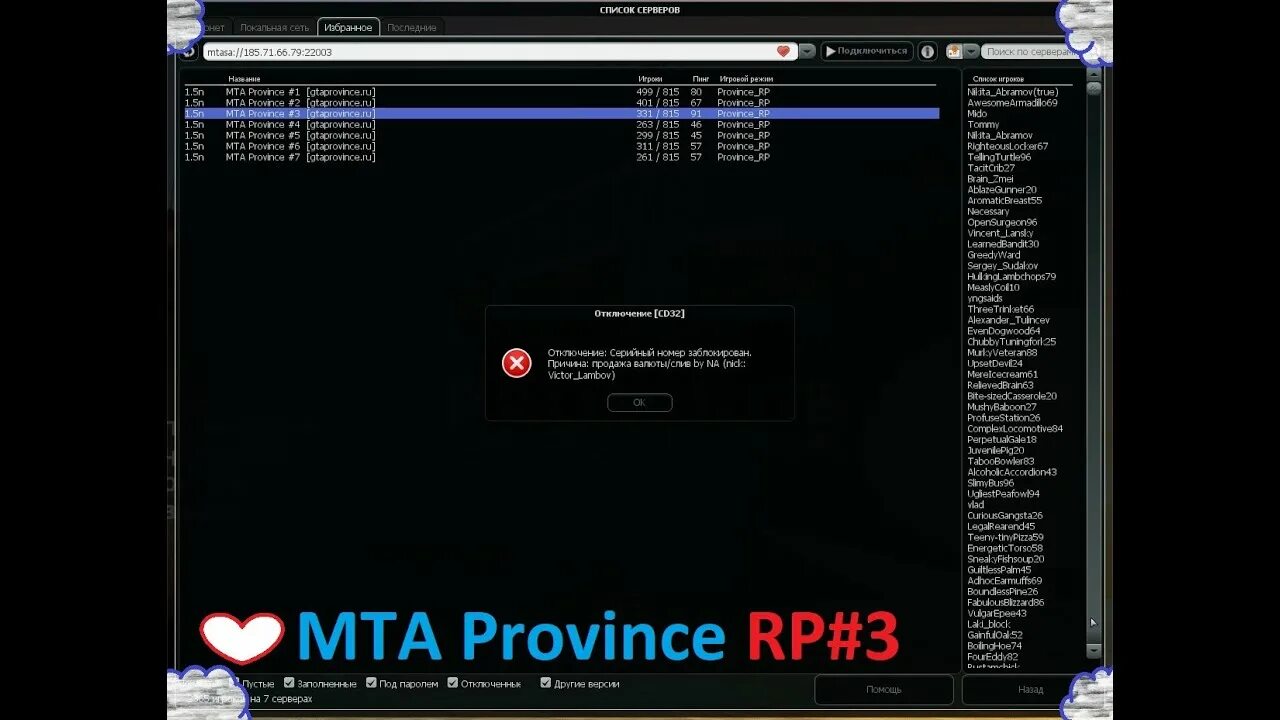Image resolution: width=1280 pixels, height=720 pixels.
Task: Click player Nikita_Abramov(true) in player list
Action: 1012,92
